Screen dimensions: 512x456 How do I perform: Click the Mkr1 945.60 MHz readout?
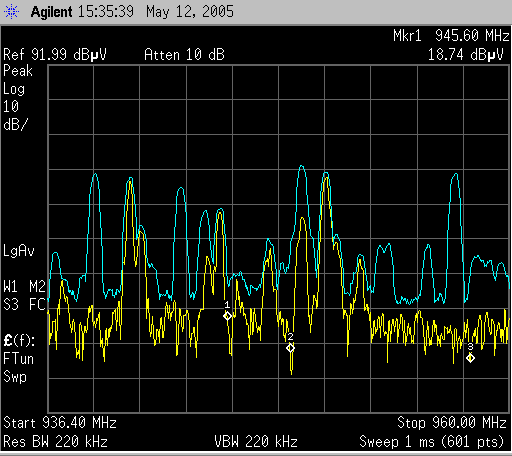[x=451, y=36]
